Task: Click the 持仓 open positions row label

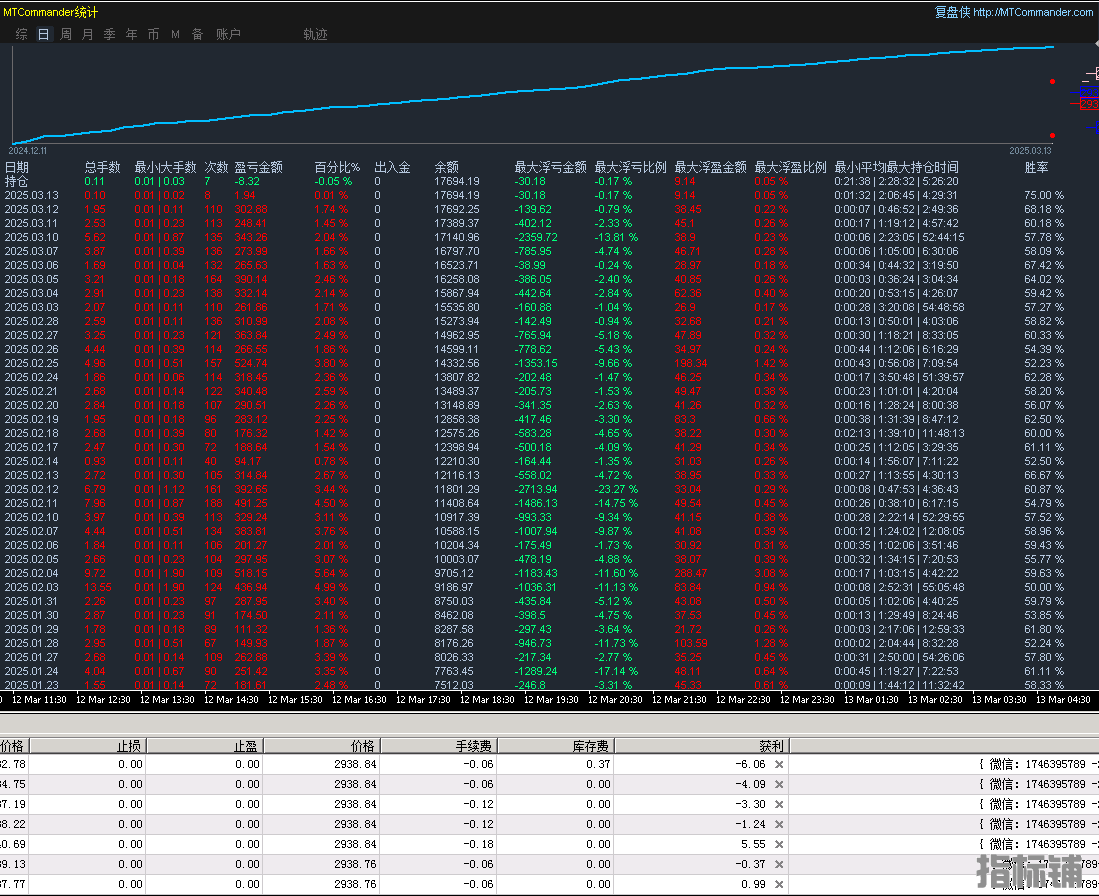Action: coord(17,181)
